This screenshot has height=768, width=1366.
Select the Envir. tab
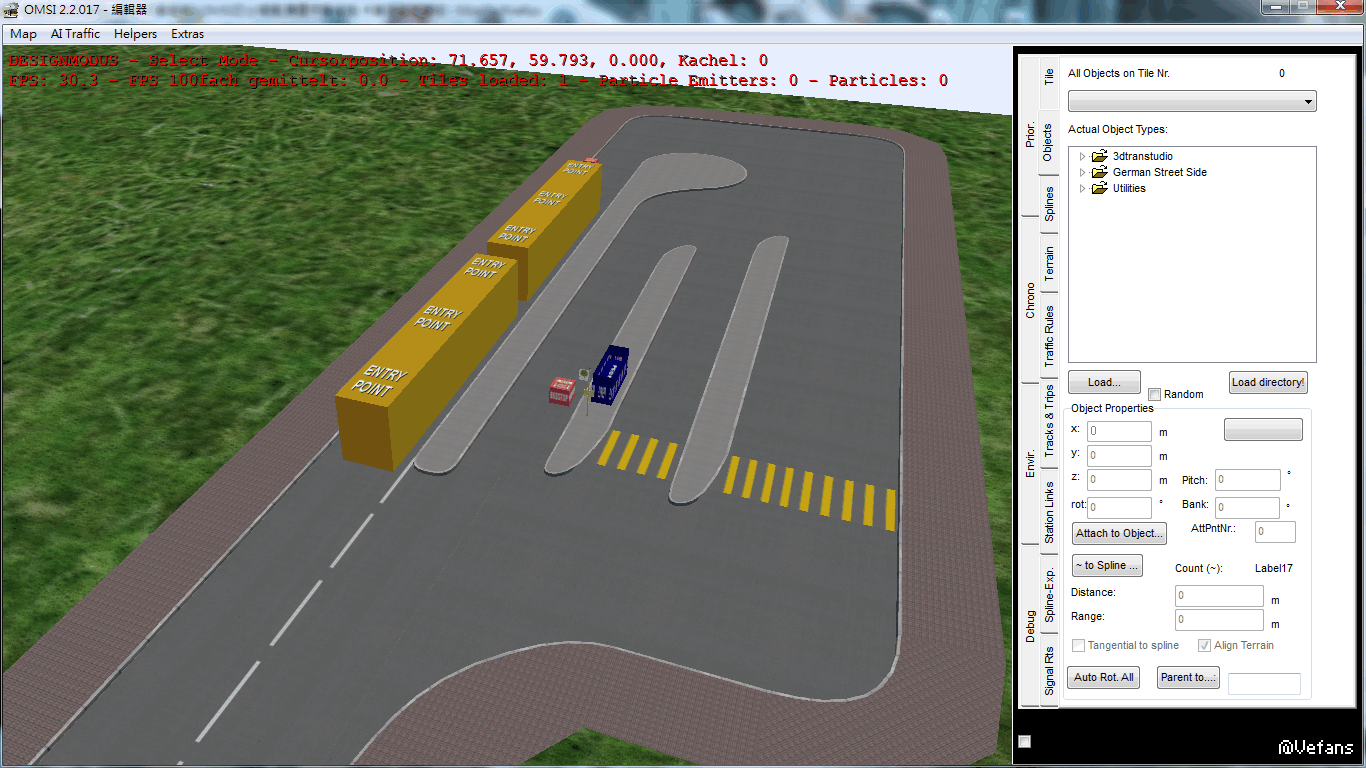coord(1030,463)
